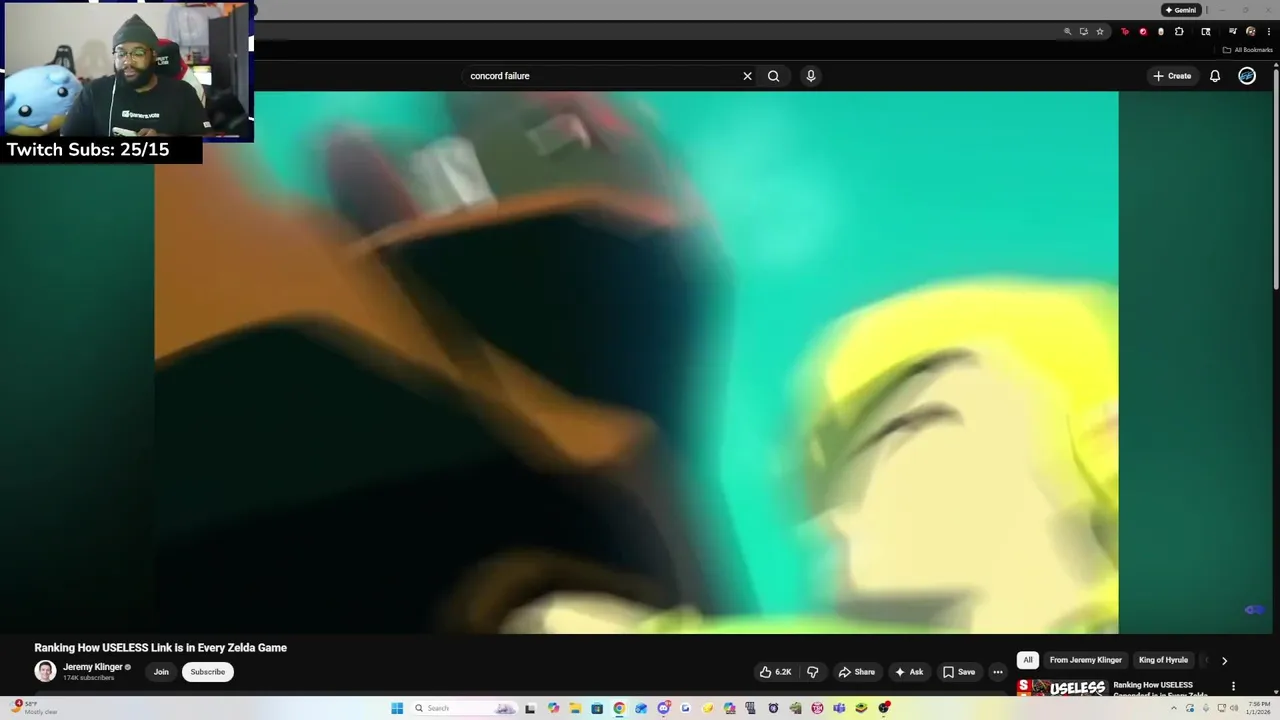The width and height of the screenshot is (1280, 720).
Task: Open Chrome media control icon
Action: point(1232,31)
